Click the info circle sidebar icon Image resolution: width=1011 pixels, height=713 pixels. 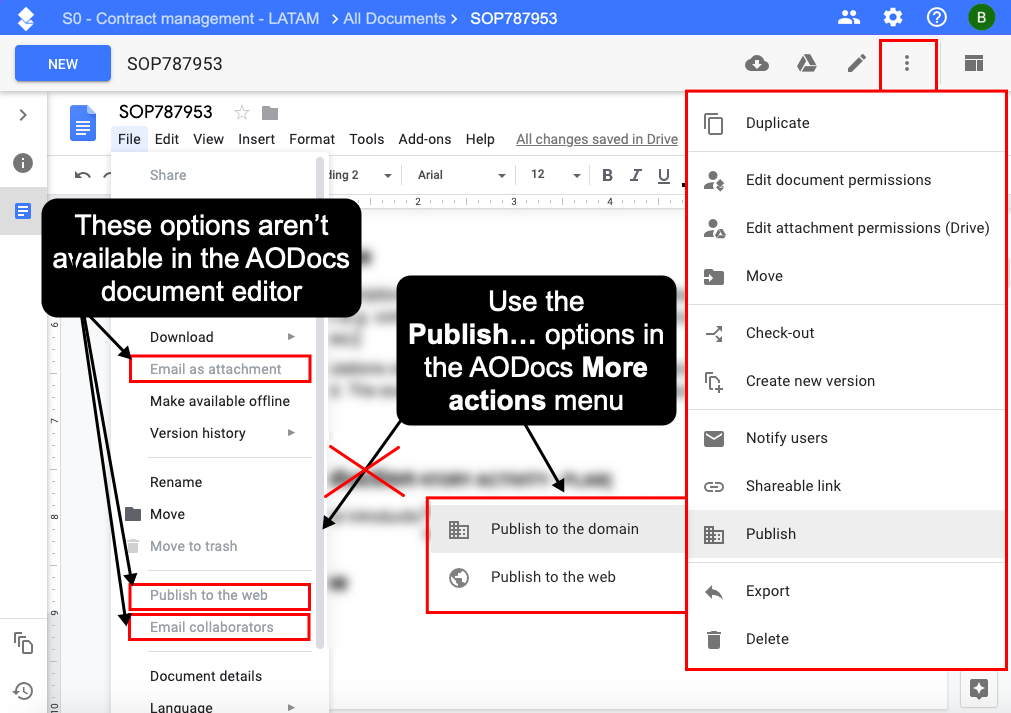coord(23,162)
